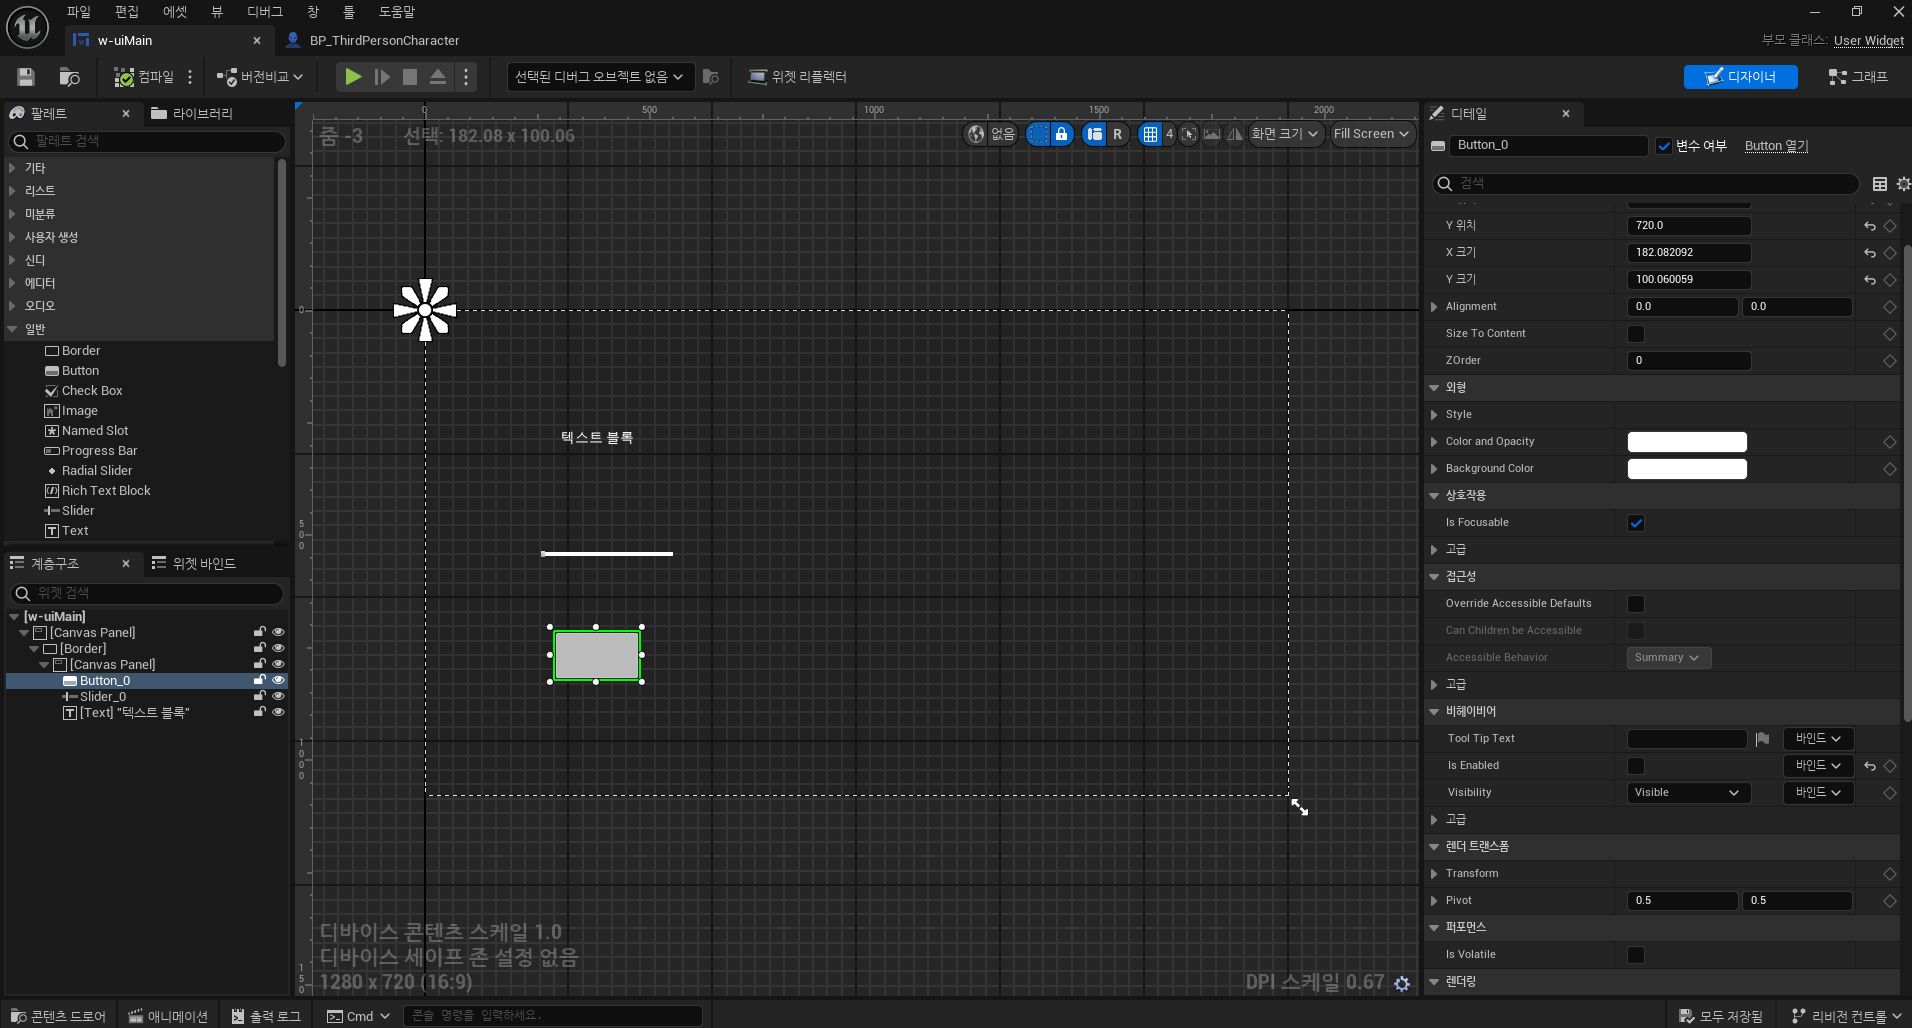Open the Visibility dropdown set to Visible
The image size is (1912, 1028).
(1689, 793)
